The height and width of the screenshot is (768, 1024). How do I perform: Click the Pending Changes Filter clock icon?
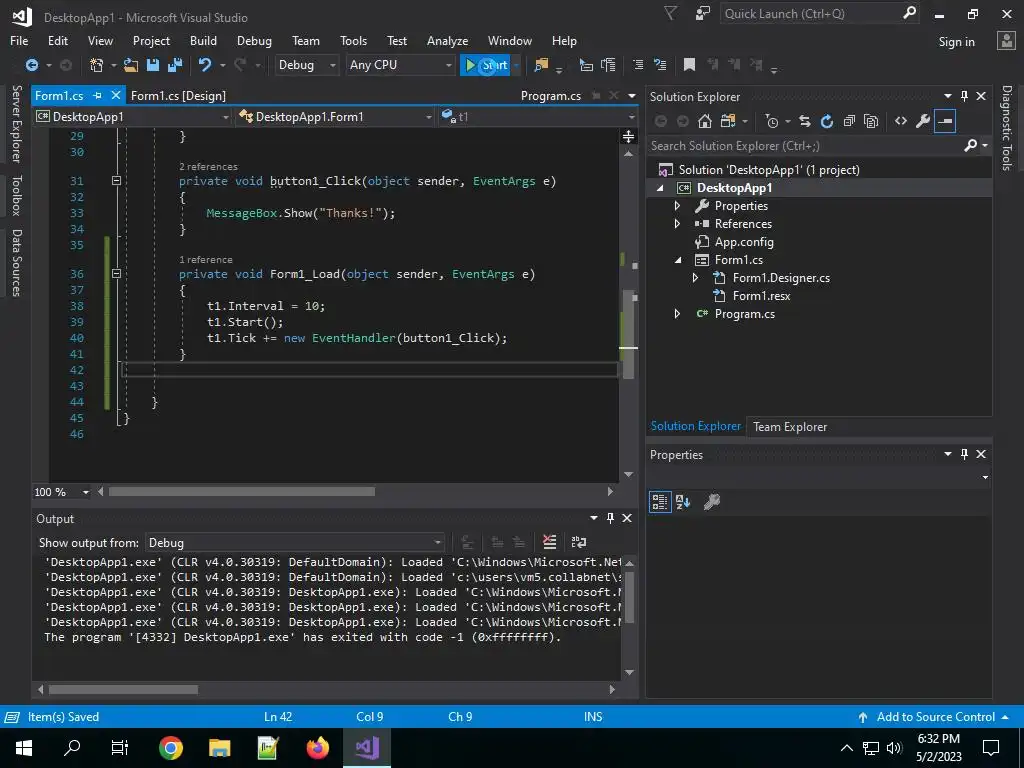(x=772, y=121)
